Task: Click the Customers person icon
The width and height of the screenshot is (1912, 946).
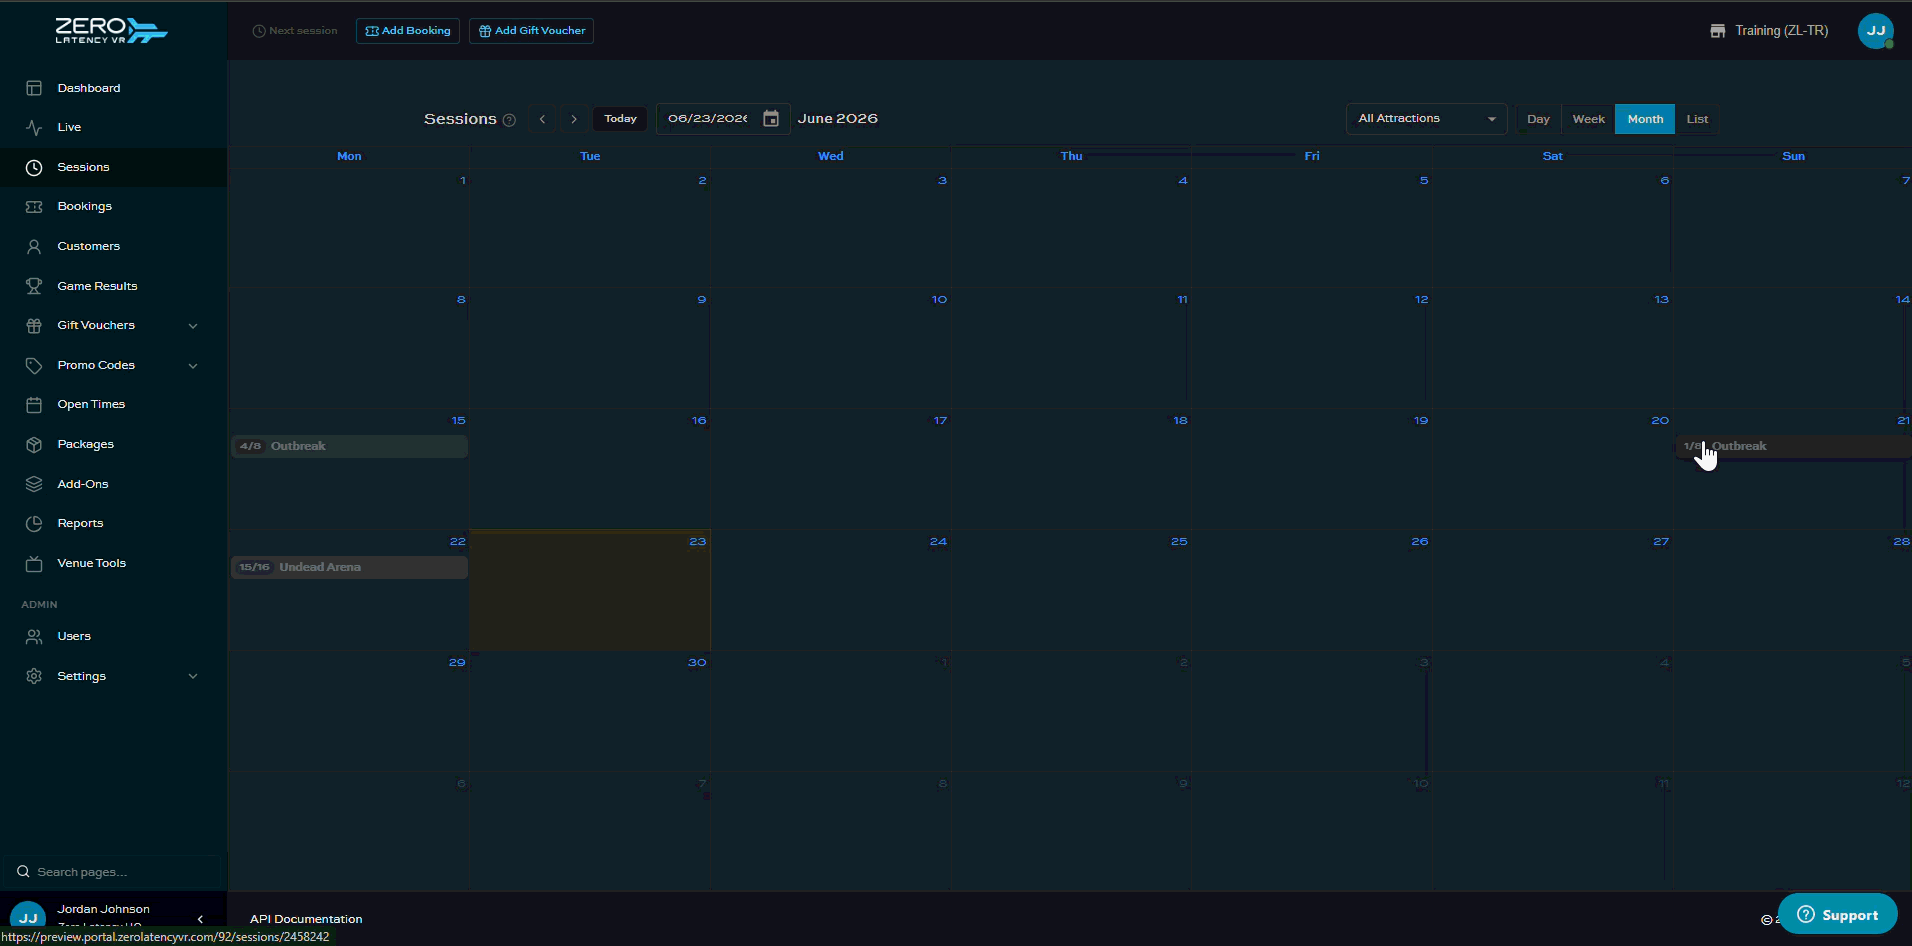Action: pyautogui.click(x=34, y=246)
